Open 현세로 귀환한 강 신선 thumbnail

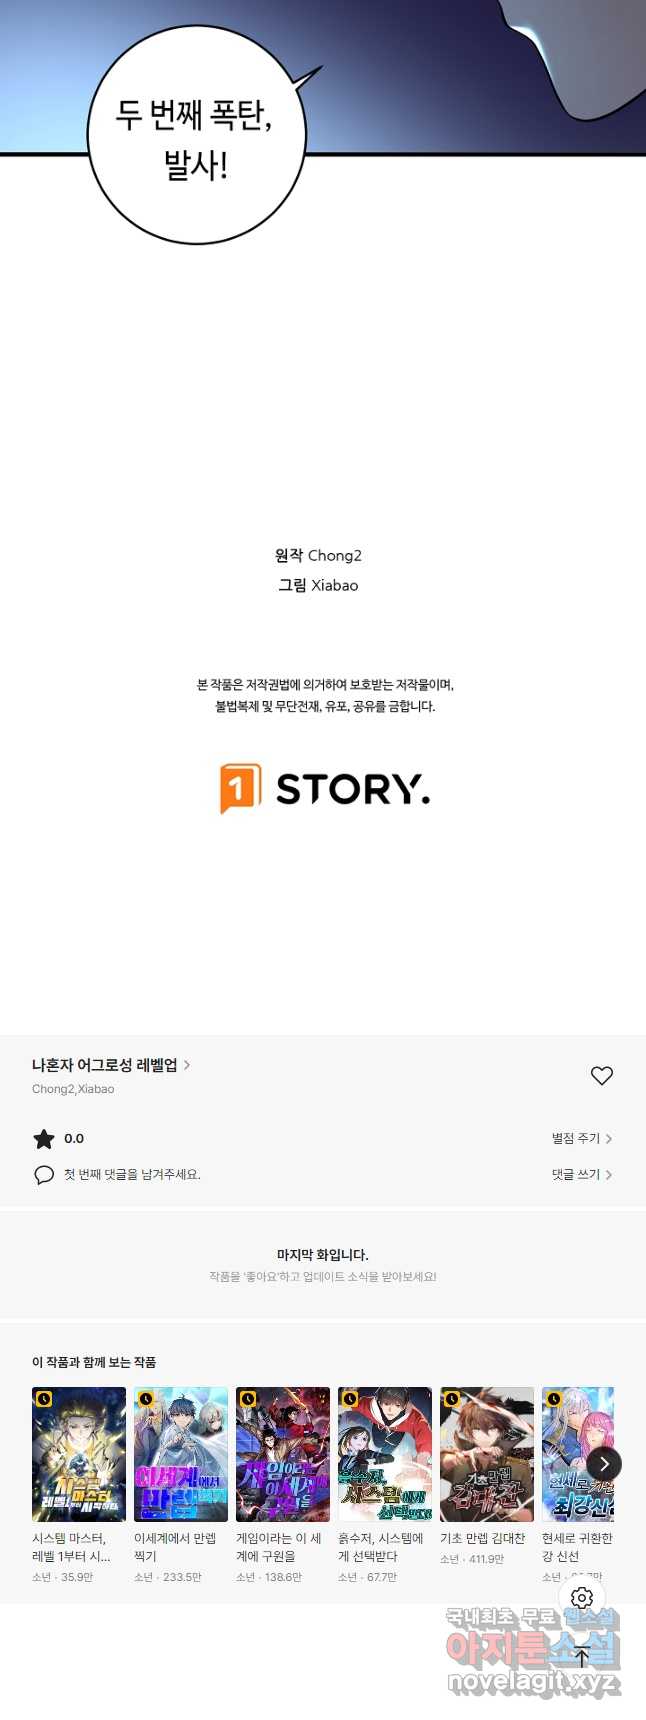(x=578, y=1454)
